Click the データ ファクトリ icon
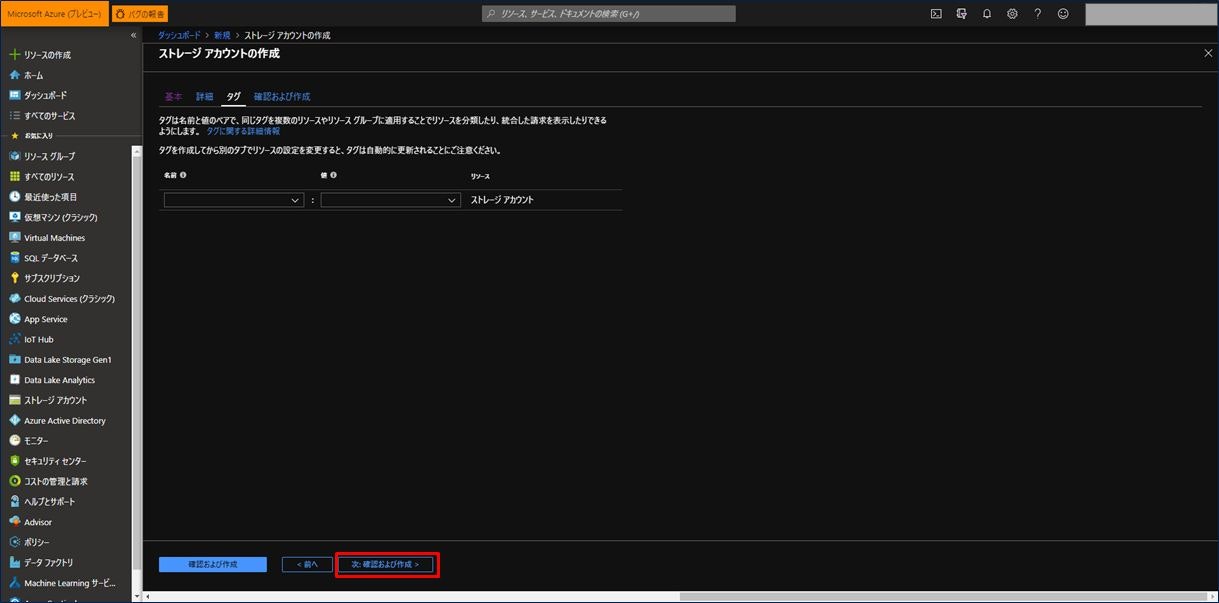 [x=14, y=562]
